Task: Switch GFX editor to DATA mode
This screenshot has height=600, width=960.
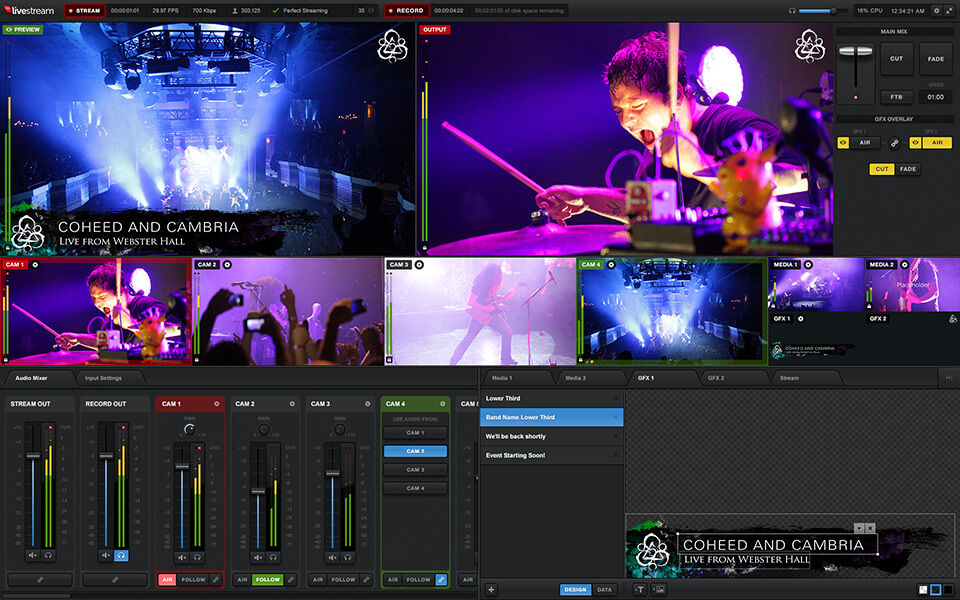Action: 604,590
